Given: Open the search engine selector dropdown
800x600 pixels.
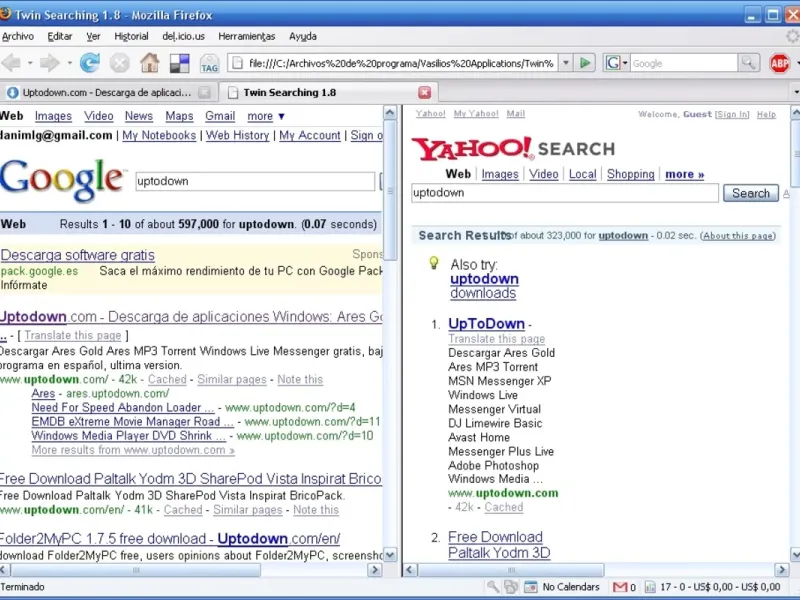Looking at the screenshot, I should 625,63.
